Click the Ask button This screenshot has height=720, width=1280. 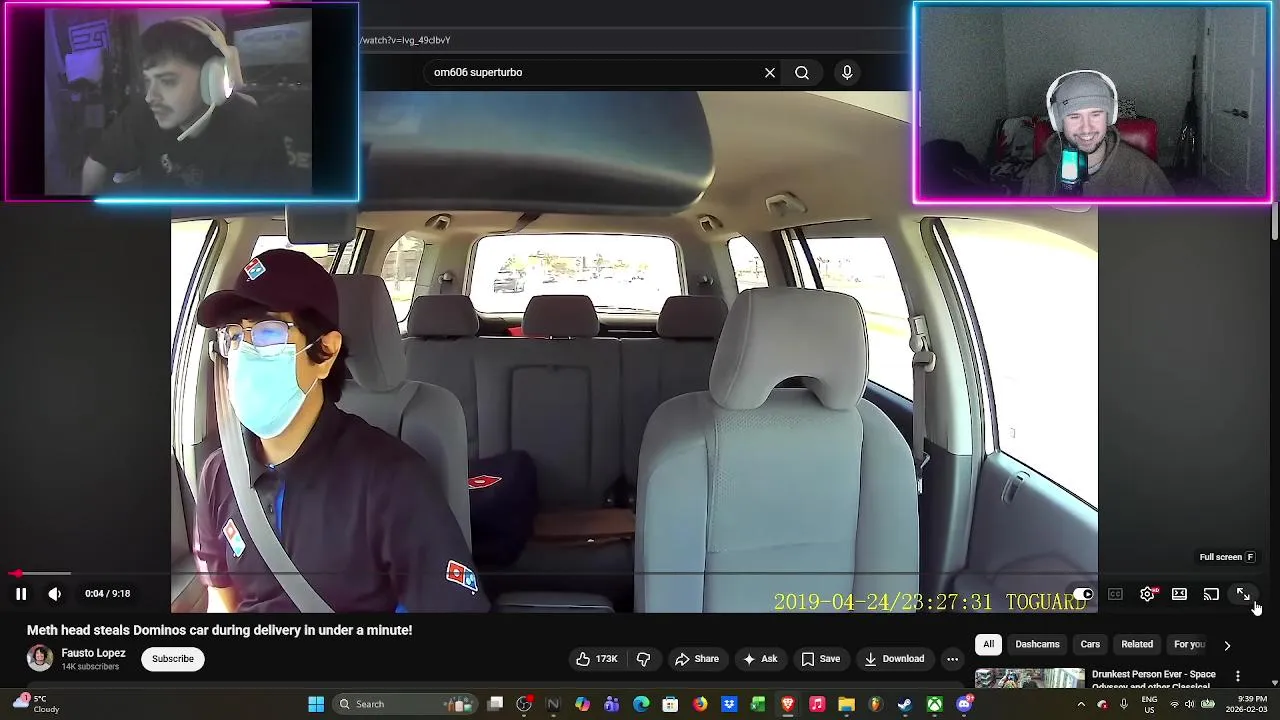(760, 659)
